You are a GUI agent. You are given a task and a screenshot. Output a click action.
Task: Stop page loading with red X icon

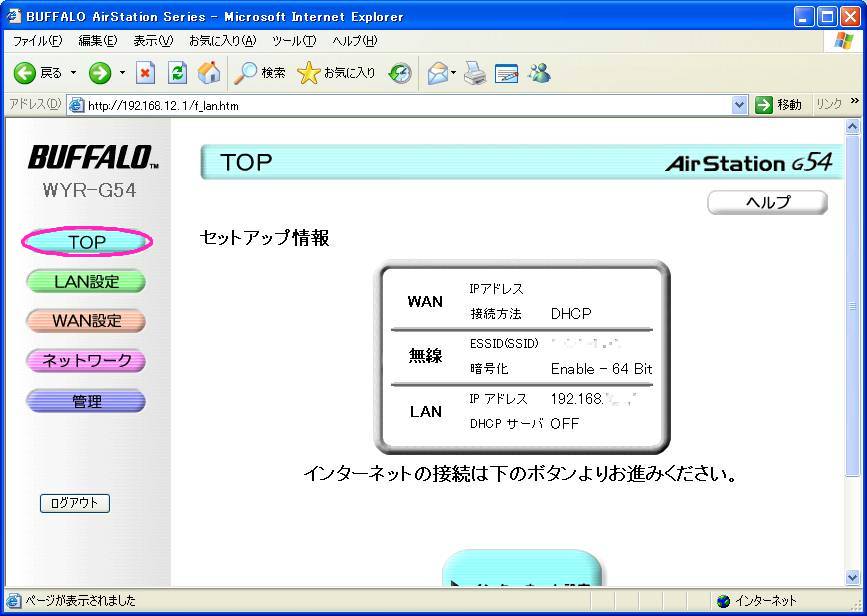pos(146,73)
